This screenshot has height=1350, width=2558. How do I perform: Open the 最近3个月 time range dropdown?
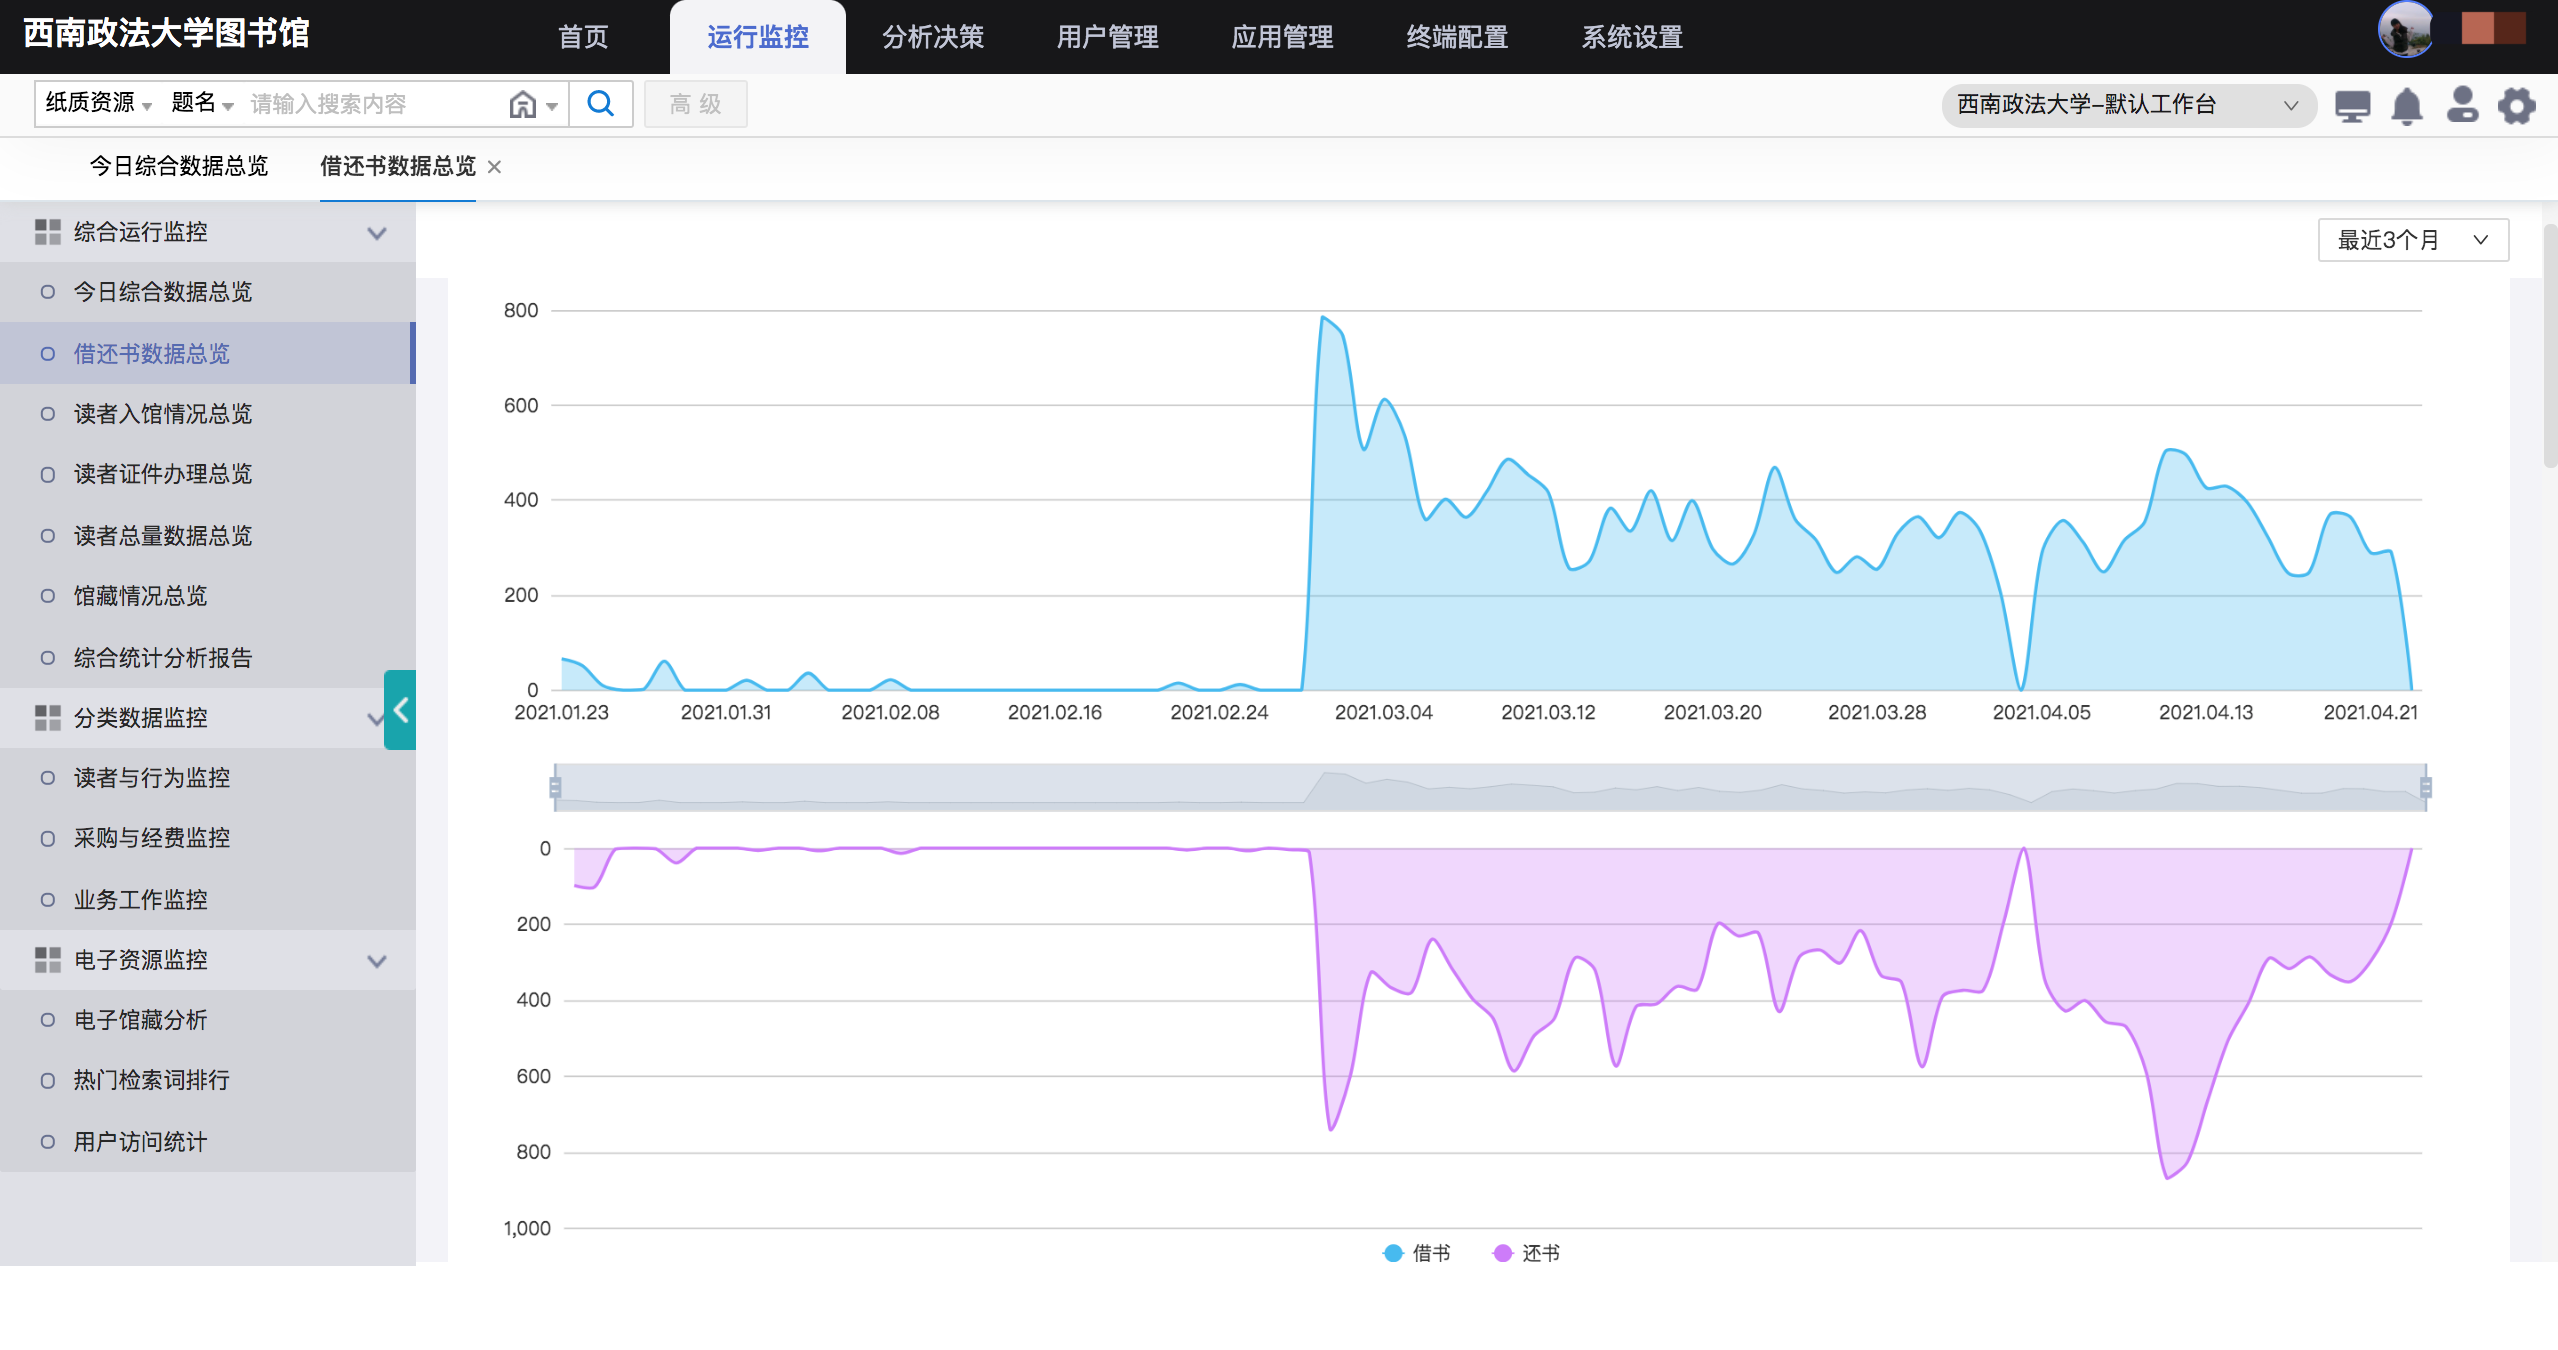tap(2412, 240)
